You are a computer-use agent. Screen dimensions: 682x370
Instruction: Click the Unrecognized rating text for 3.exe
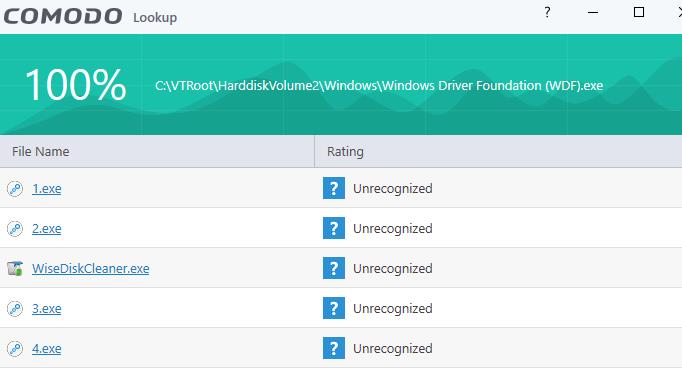393,309
